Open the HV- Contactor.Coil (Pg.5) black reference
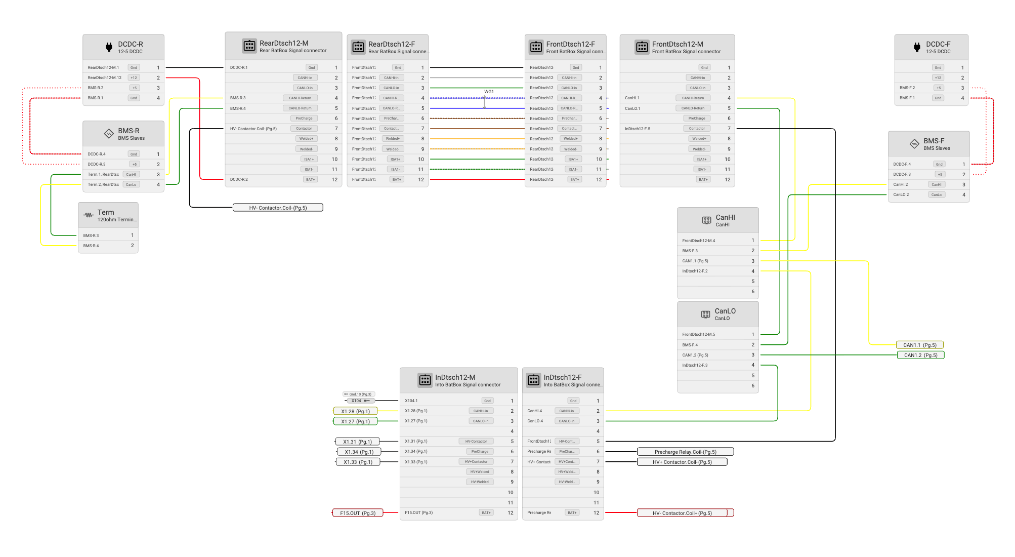The width and height of the screenshot is (1015, 557). (278, 208)
